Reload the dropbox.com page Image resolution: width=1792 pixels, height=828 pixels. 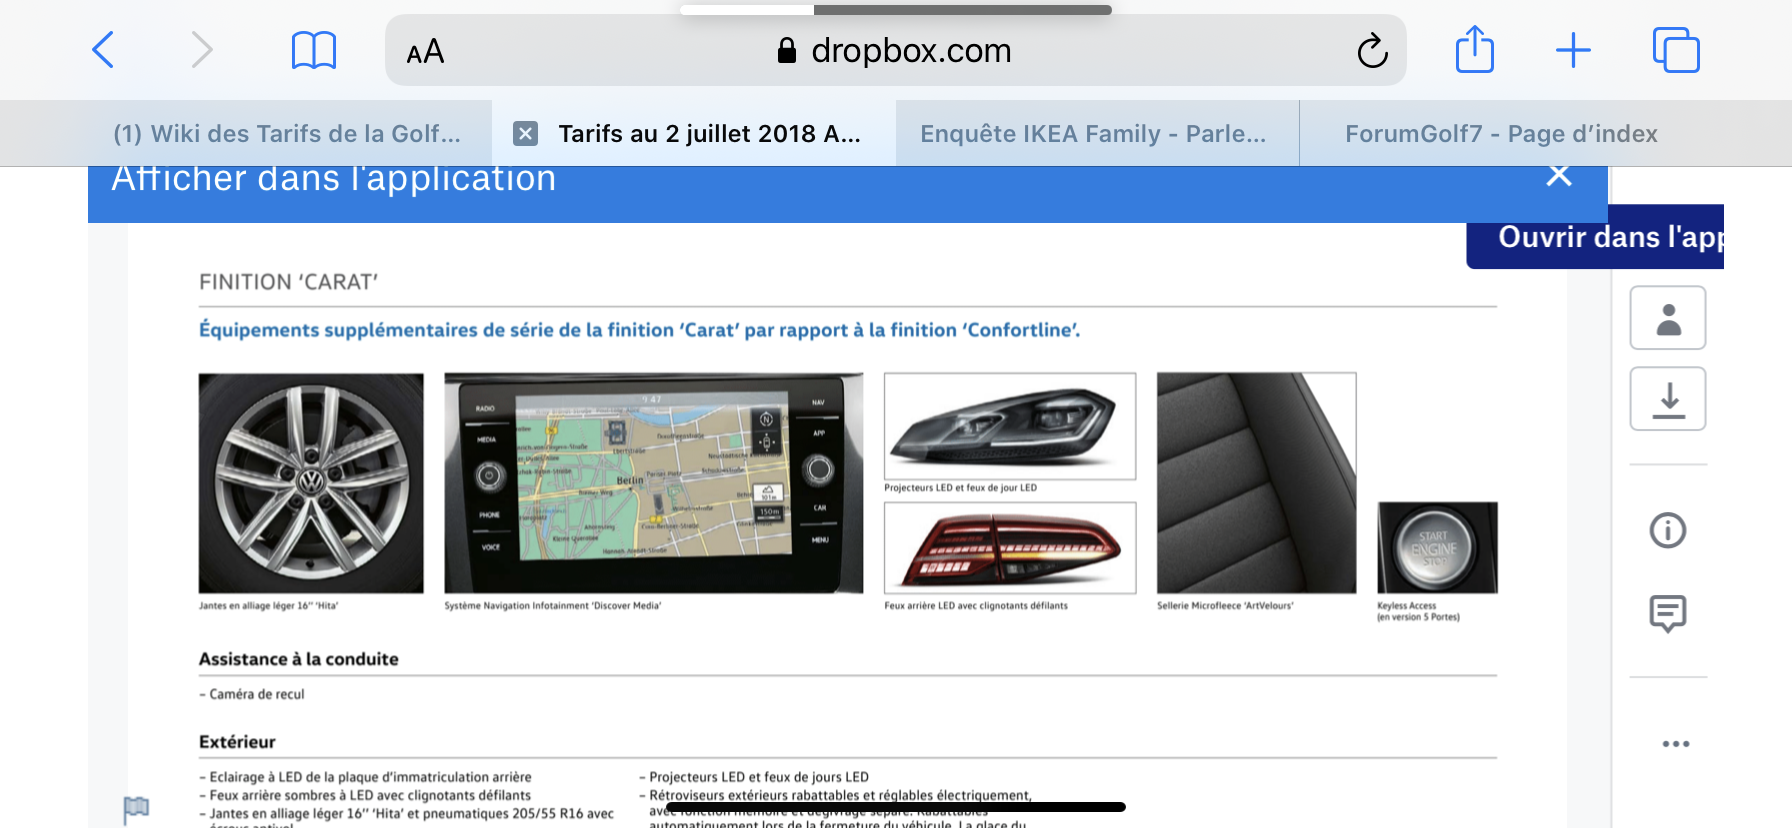pyautogui.click(x=1372, y=50)
